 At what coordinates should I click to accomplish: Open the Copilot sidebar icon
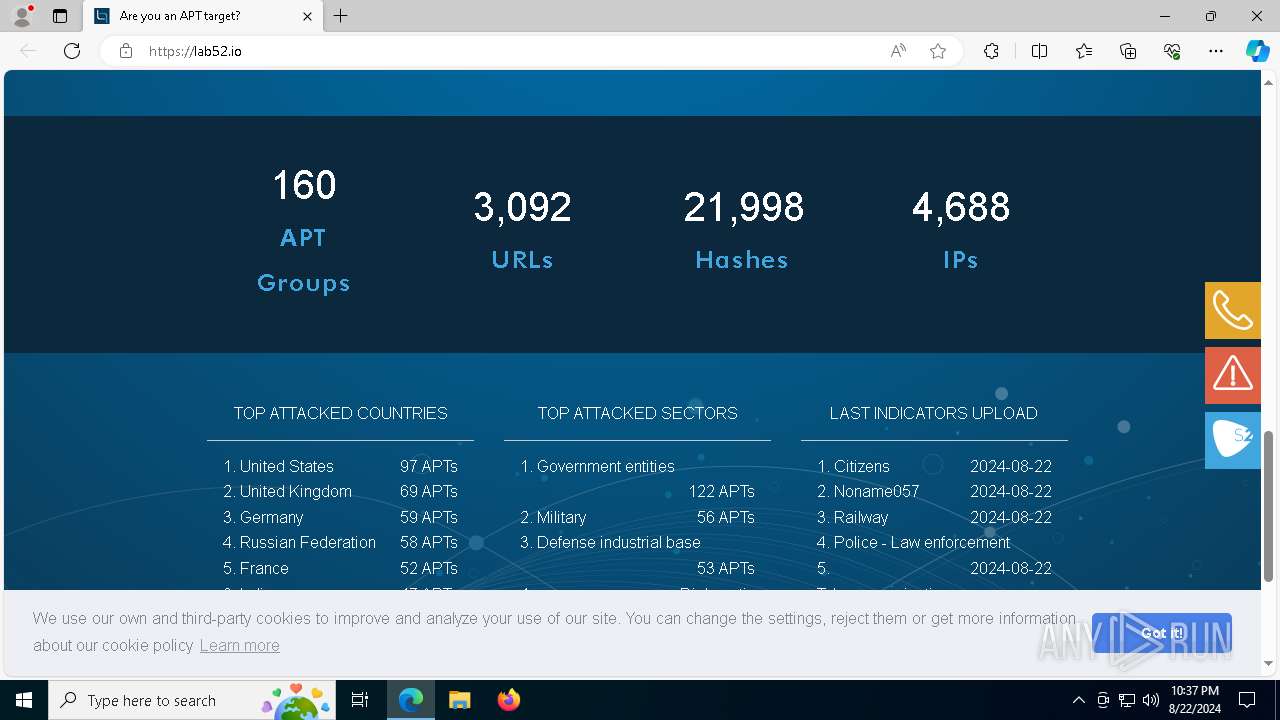1257,51
